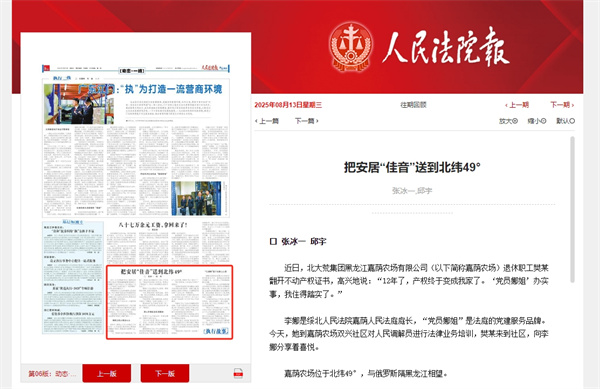600x389 pixels.
Task: Click the article scrollbar thumb
Action: pyautogui.click(x=572, y=210)
